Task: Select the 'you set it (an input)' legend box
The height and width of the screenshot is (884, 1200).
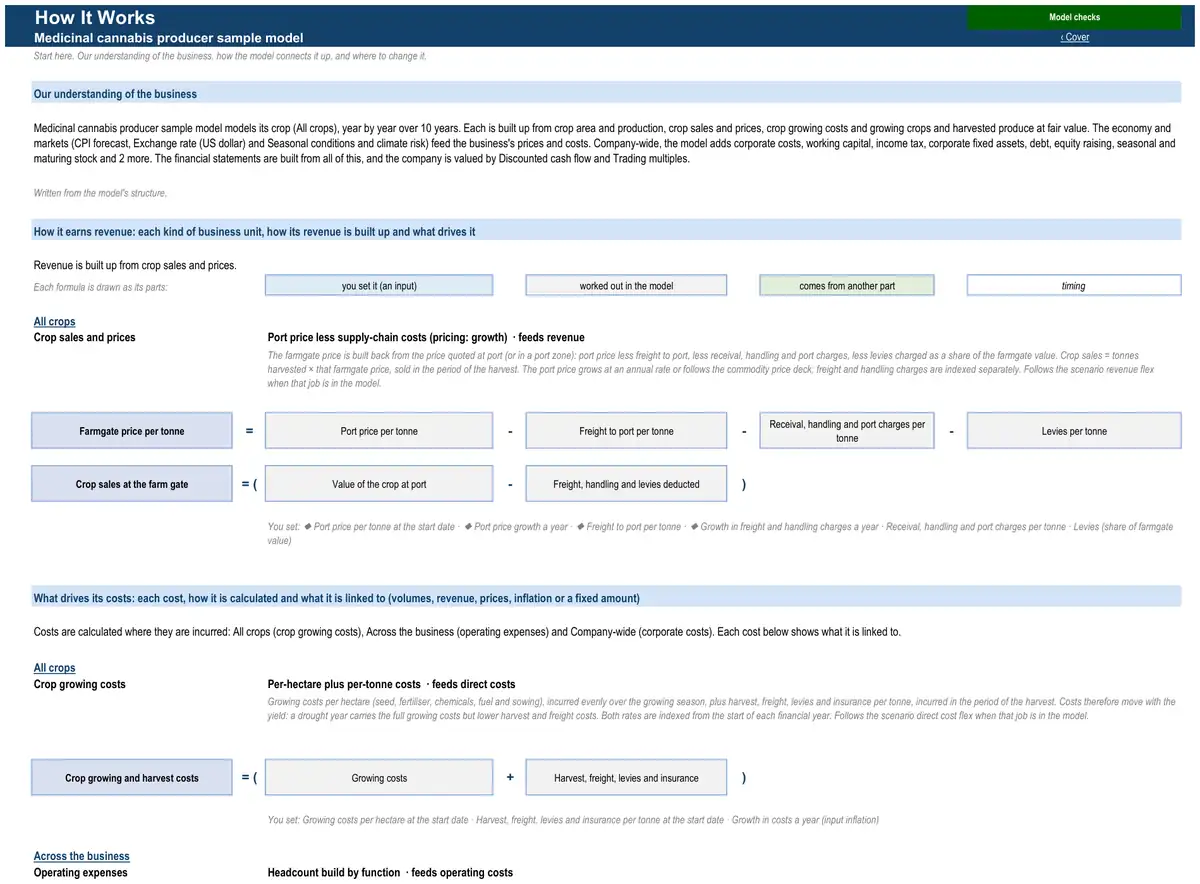Action: pos(379,286)
